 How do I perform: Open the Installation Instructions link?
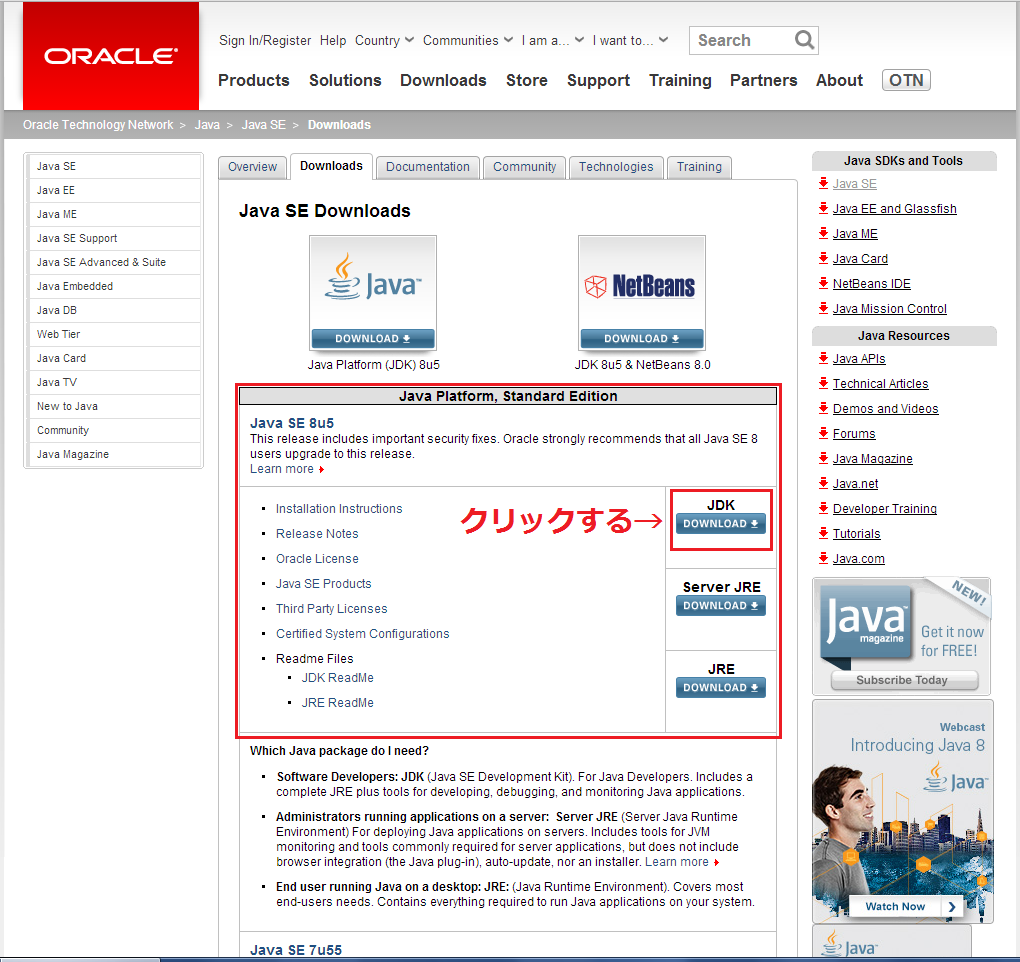(x=339, y=509)
